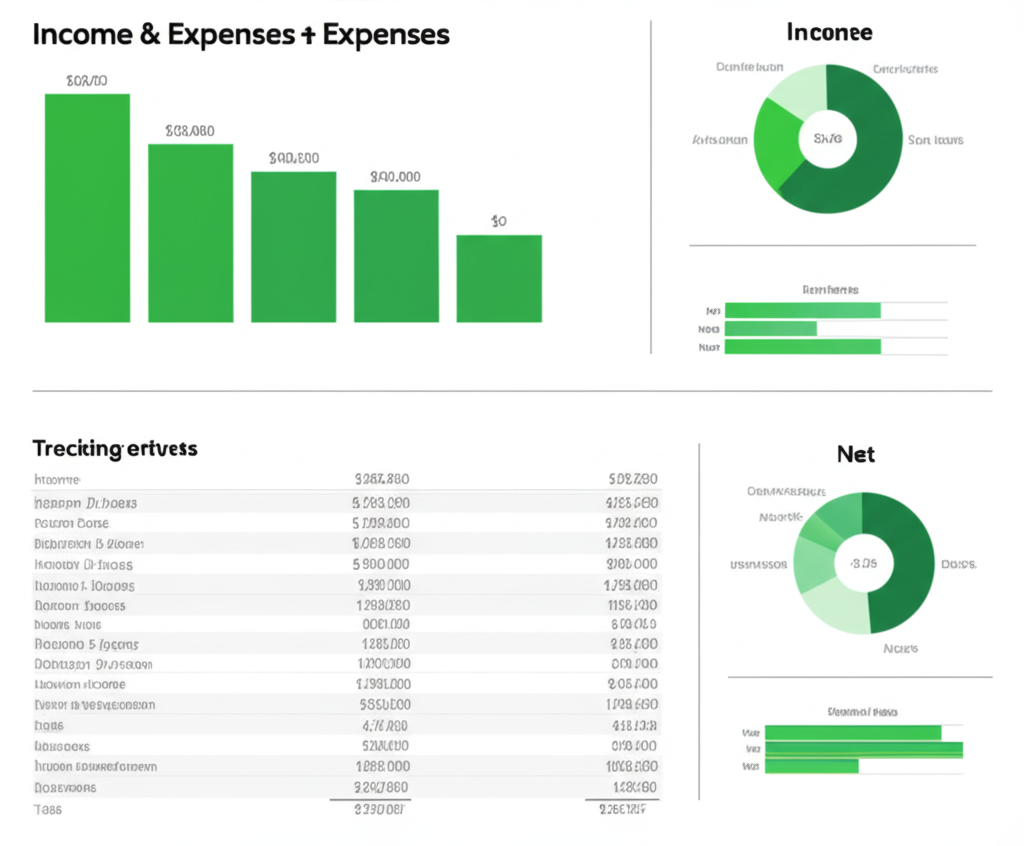Click the top horizontal bar below Income donut
The height and width of the screenshot is (846, 1024).
pos(802,310)
